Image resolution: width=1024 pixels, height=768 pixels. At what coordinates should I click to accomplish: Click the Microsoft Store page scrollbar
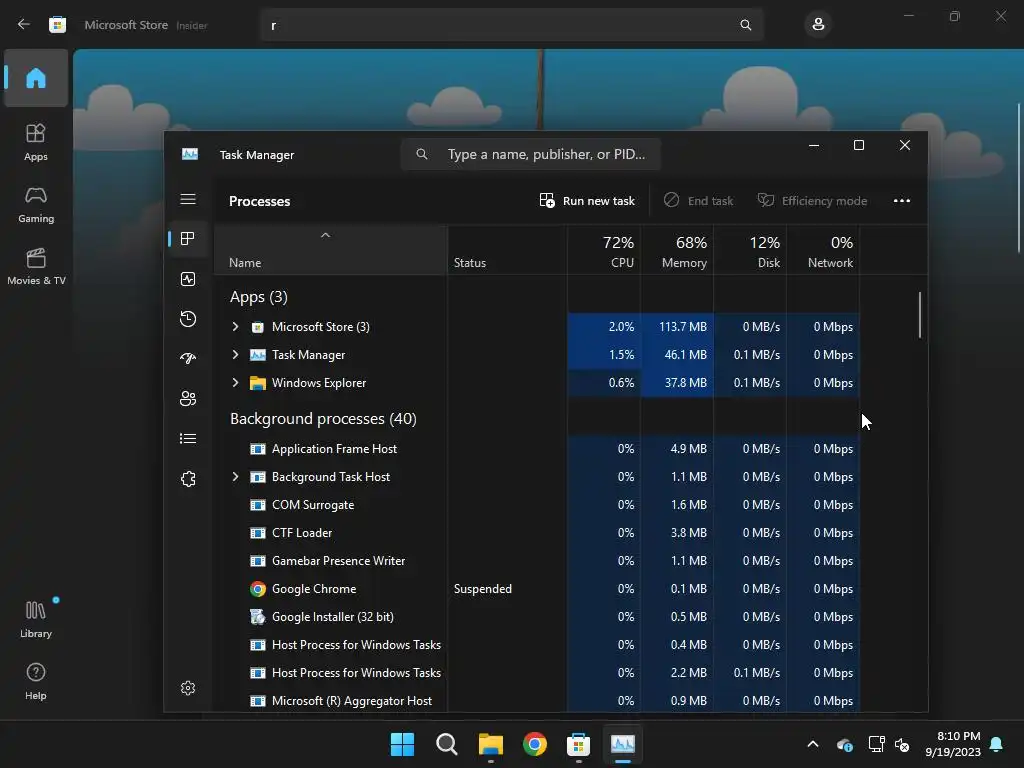1019,176
